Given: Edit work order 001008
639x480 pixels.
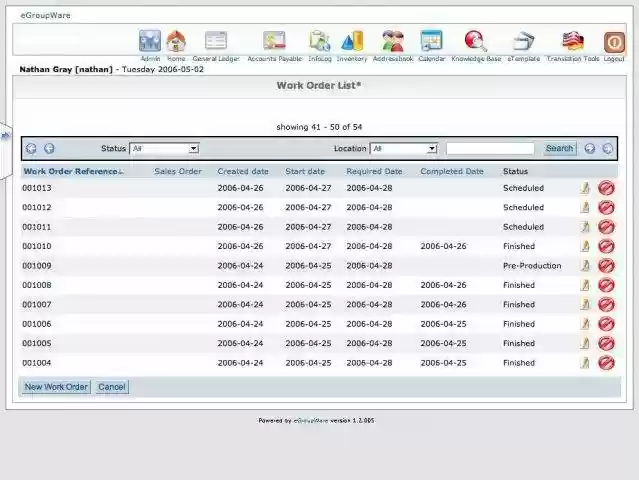Looking at the screenshot, I should tap(585, 285).
